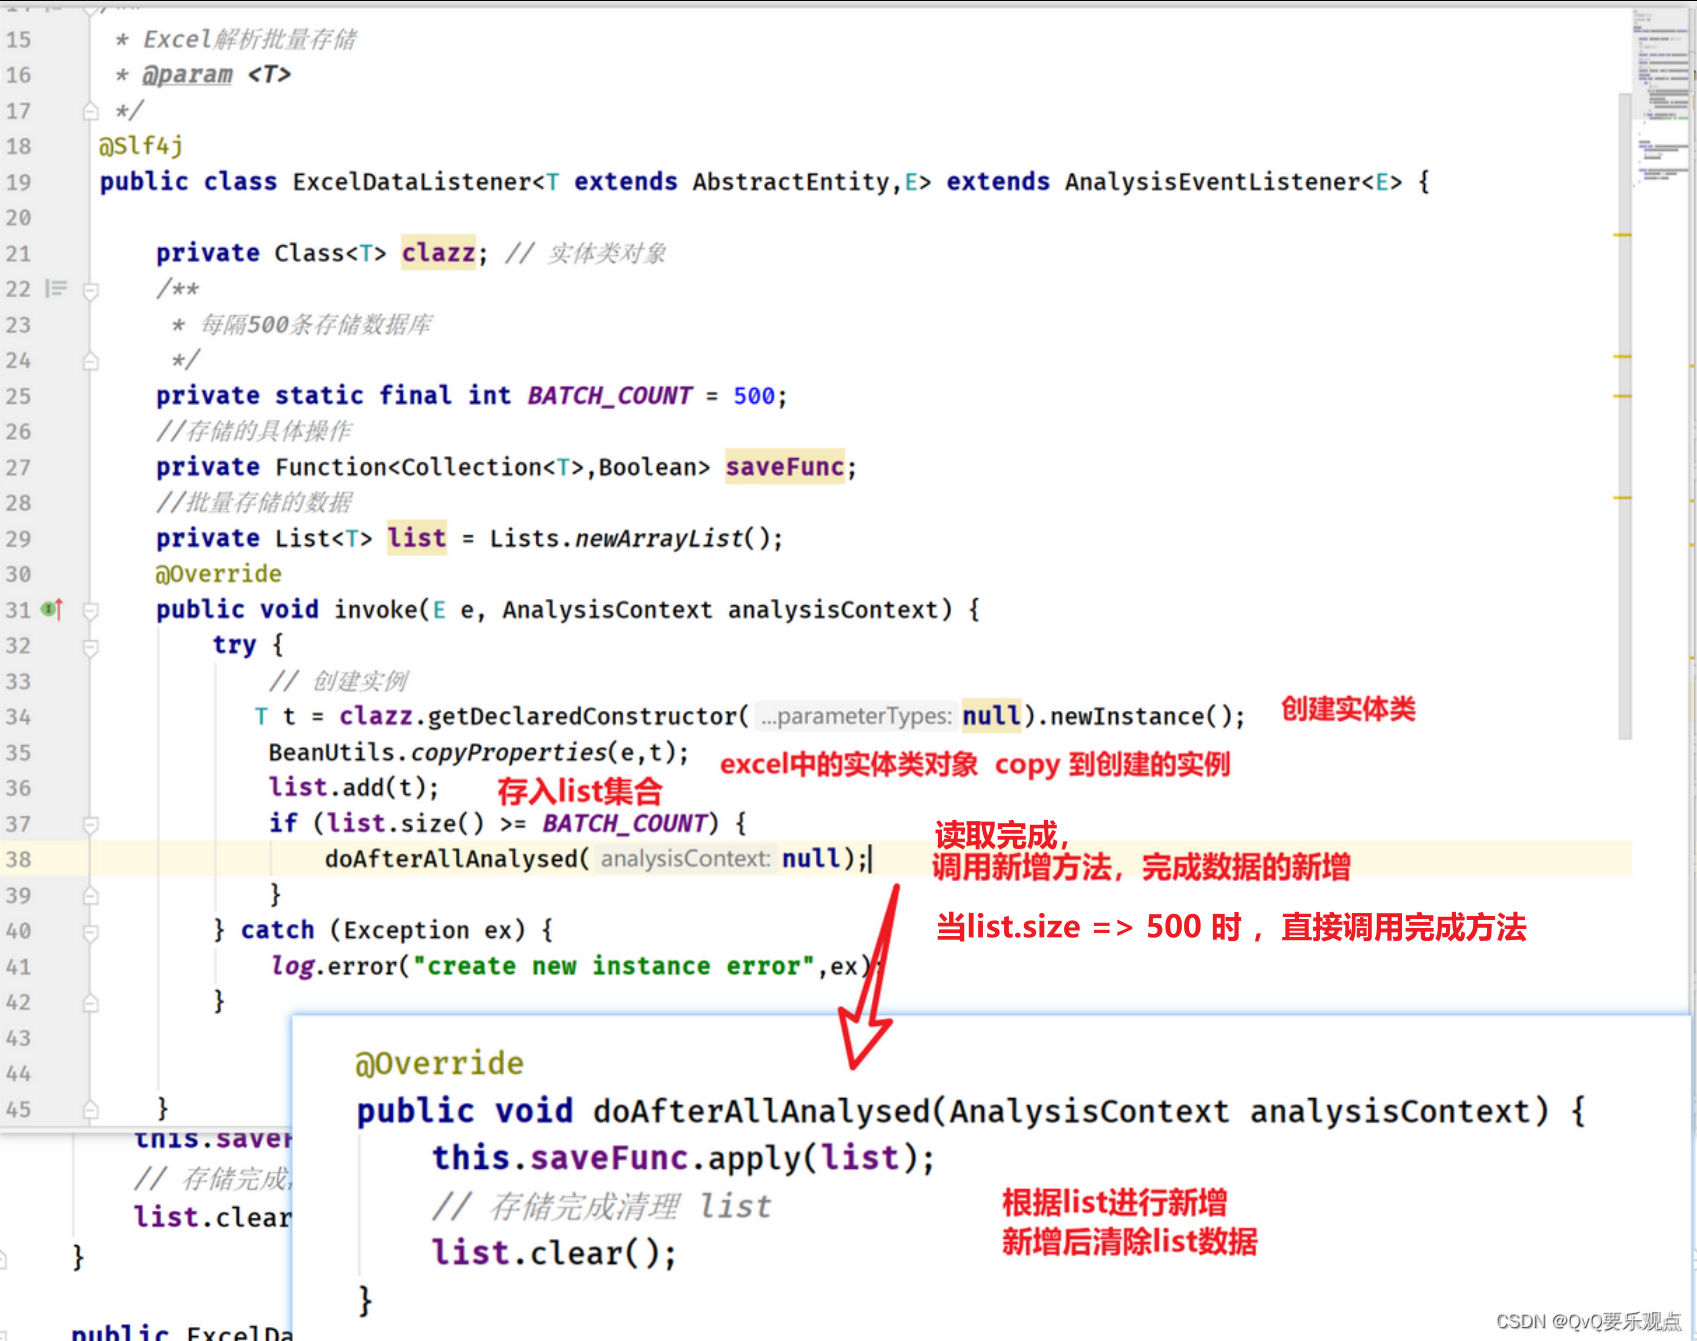Click list.add(t) on line 36
Image resolution: width=1697 pixels, height=1341 pixels.
coord(348,788)
